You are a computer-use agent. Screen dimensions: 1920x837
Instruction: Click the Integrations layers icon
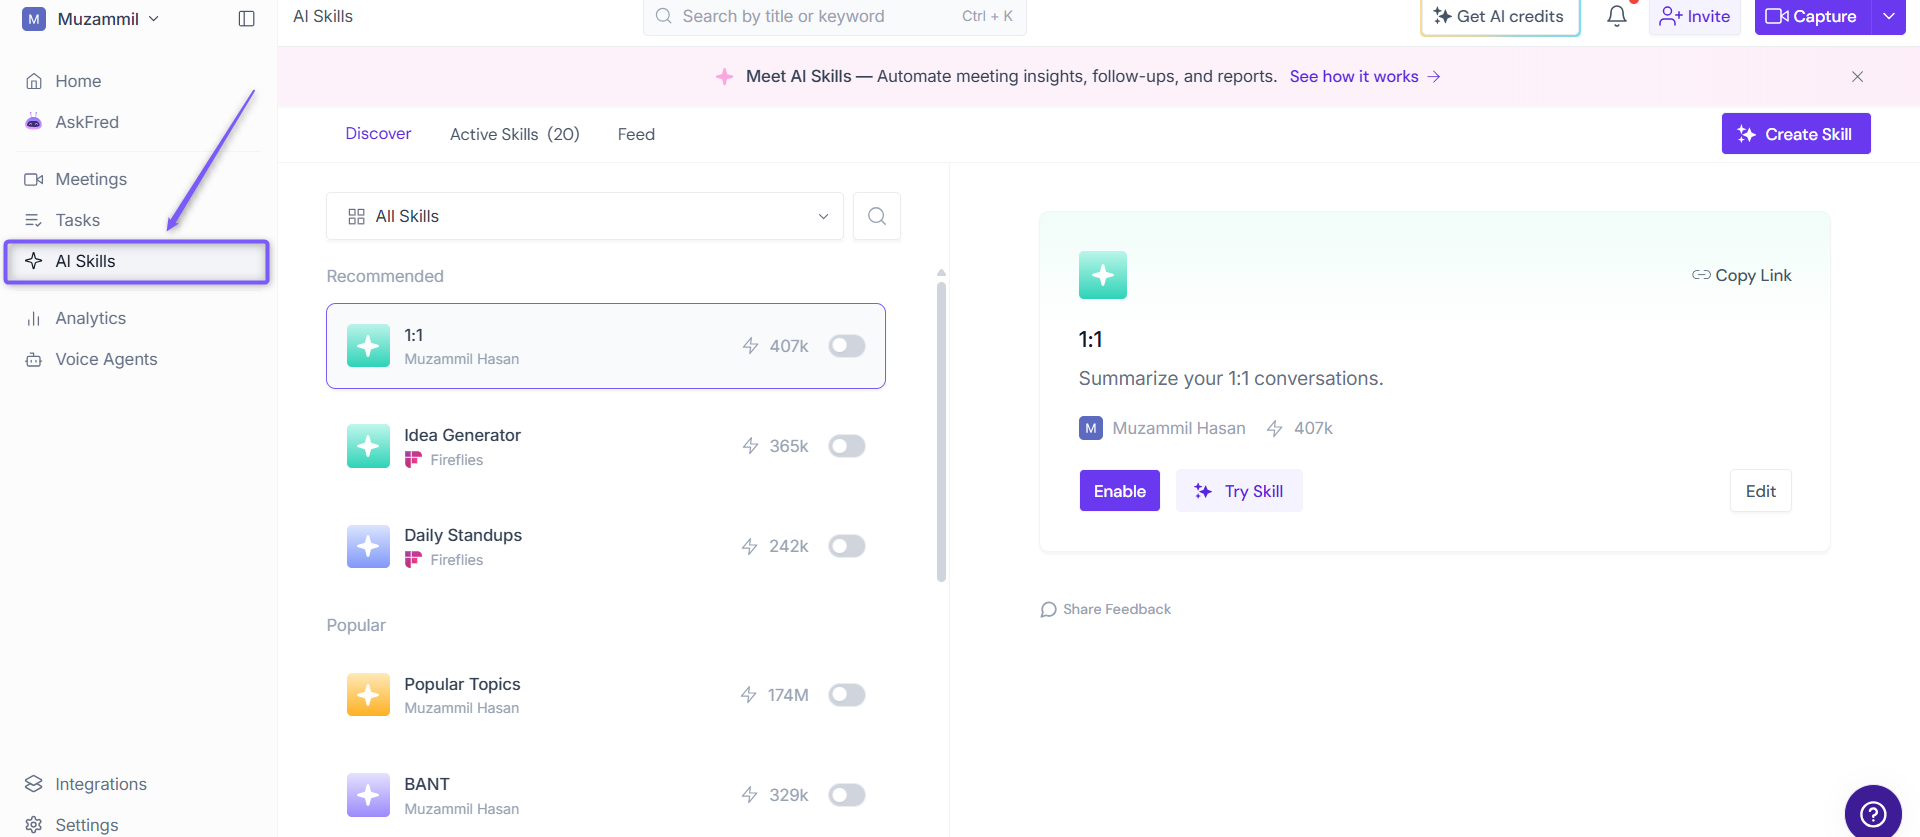click(34, 784)
